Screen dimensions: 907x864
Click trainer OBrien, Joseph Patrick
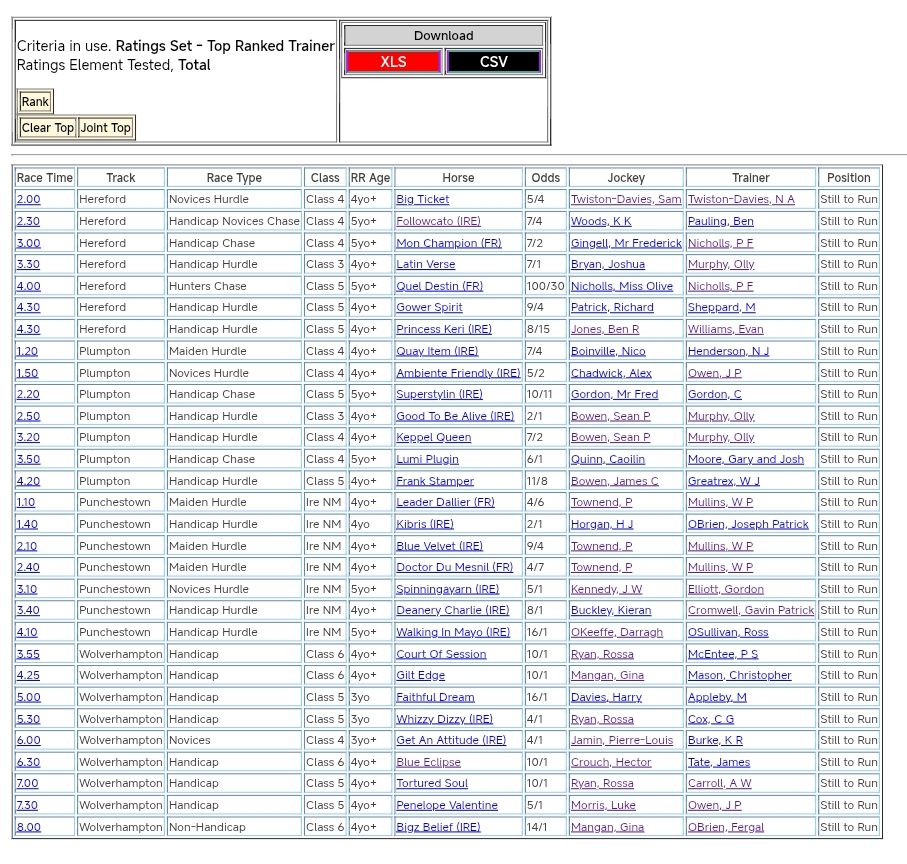point(748,524)
